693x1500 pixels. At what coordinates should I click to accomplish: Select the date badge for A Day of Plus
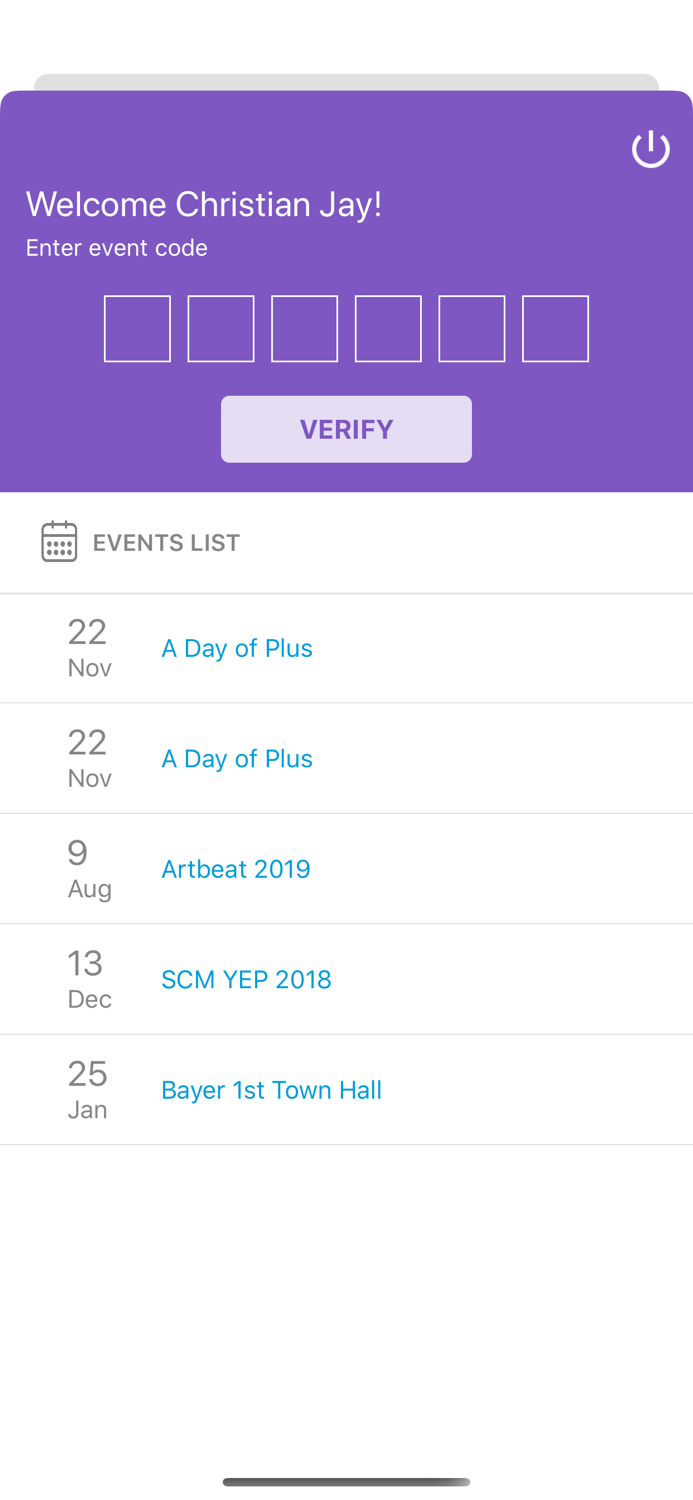point(87,648)
